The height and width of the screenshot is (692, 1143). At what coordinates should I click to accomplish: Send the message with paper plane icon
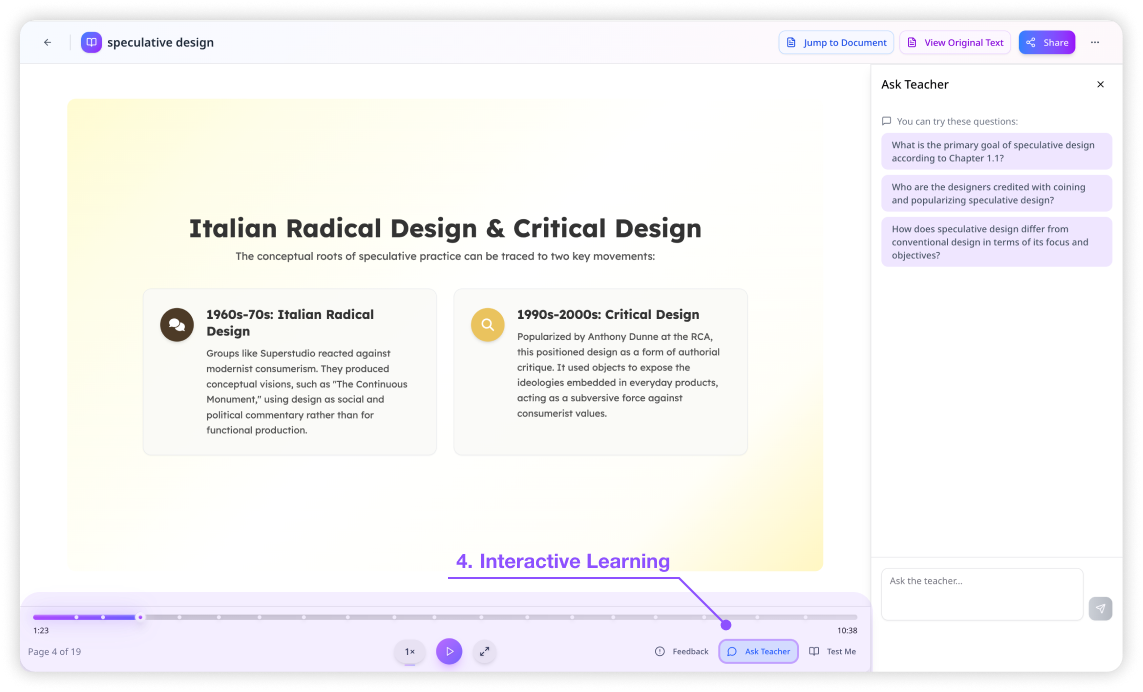[x=1100, y=608]
